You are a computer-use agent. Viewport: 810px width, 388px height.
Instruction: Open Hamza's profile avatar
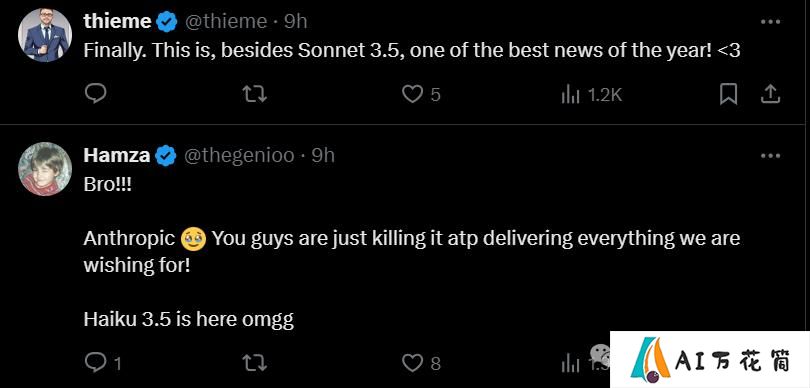(45, 169)
